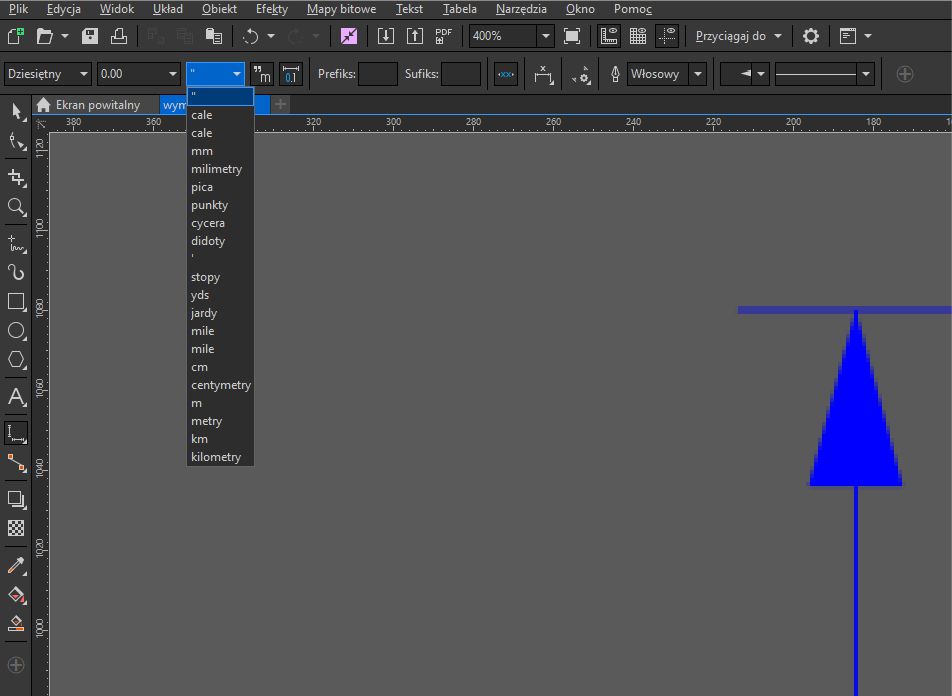Select the Pick (arrow) tool
This screenshot has height=696, width=952.
[x=16, y=110]
